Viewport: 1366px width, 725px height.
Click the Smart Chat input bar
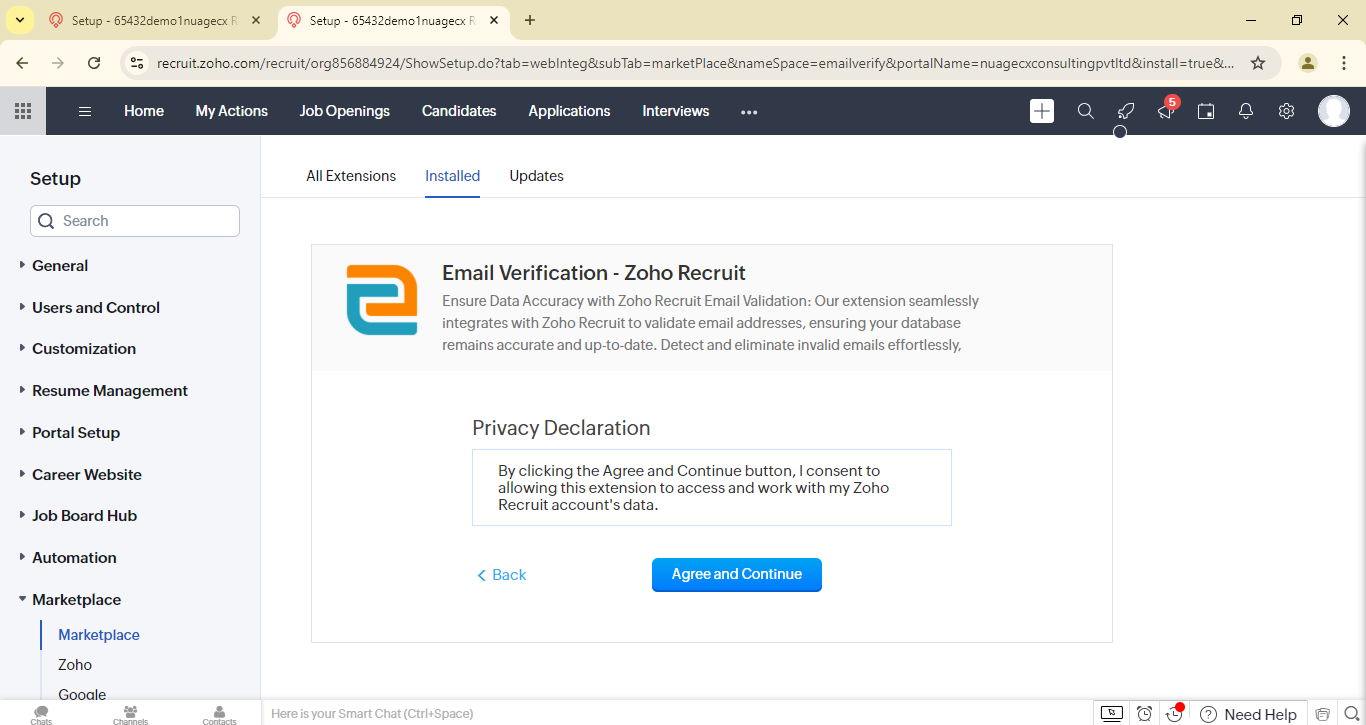point(675,714)
